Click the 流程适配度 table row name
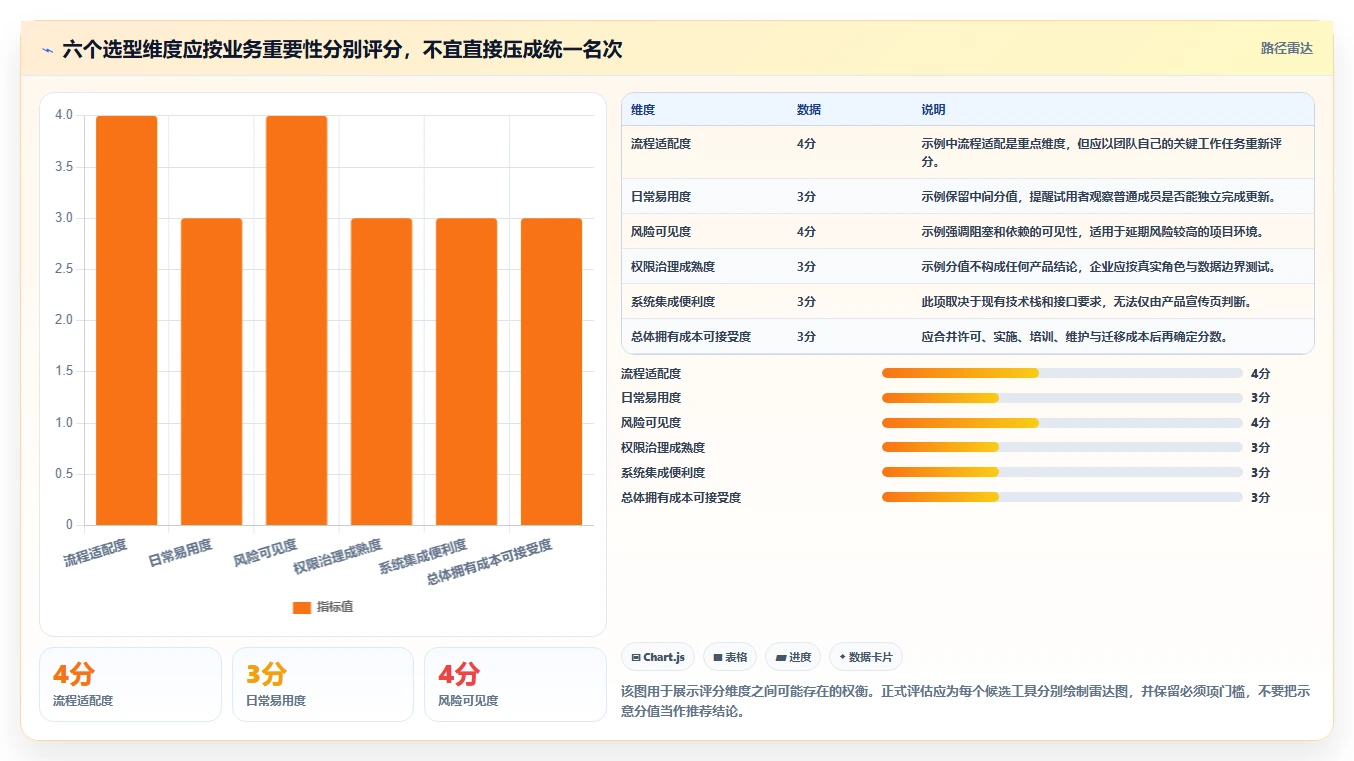Image resolution: width=1354 pixels, height=761 pixels. pyautogui.click(x=661, y=144)
